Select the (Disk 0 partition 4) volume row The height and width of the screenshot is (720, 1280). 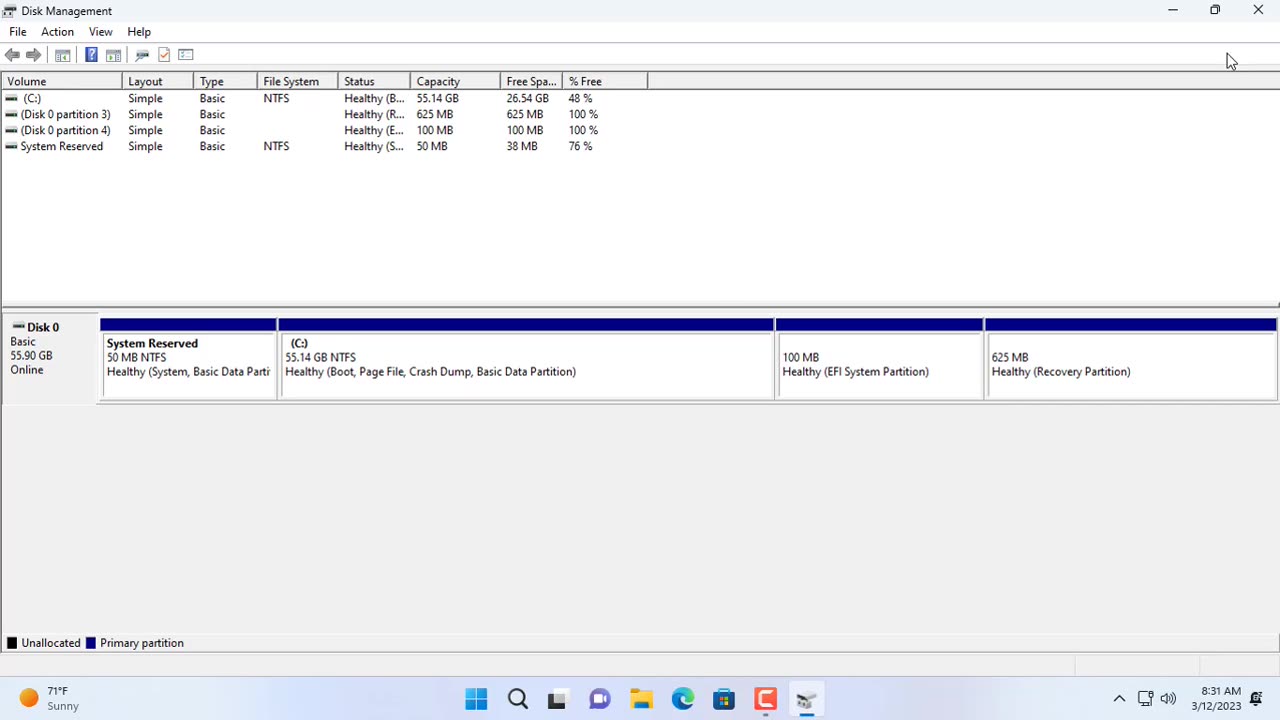pos(325,130)
